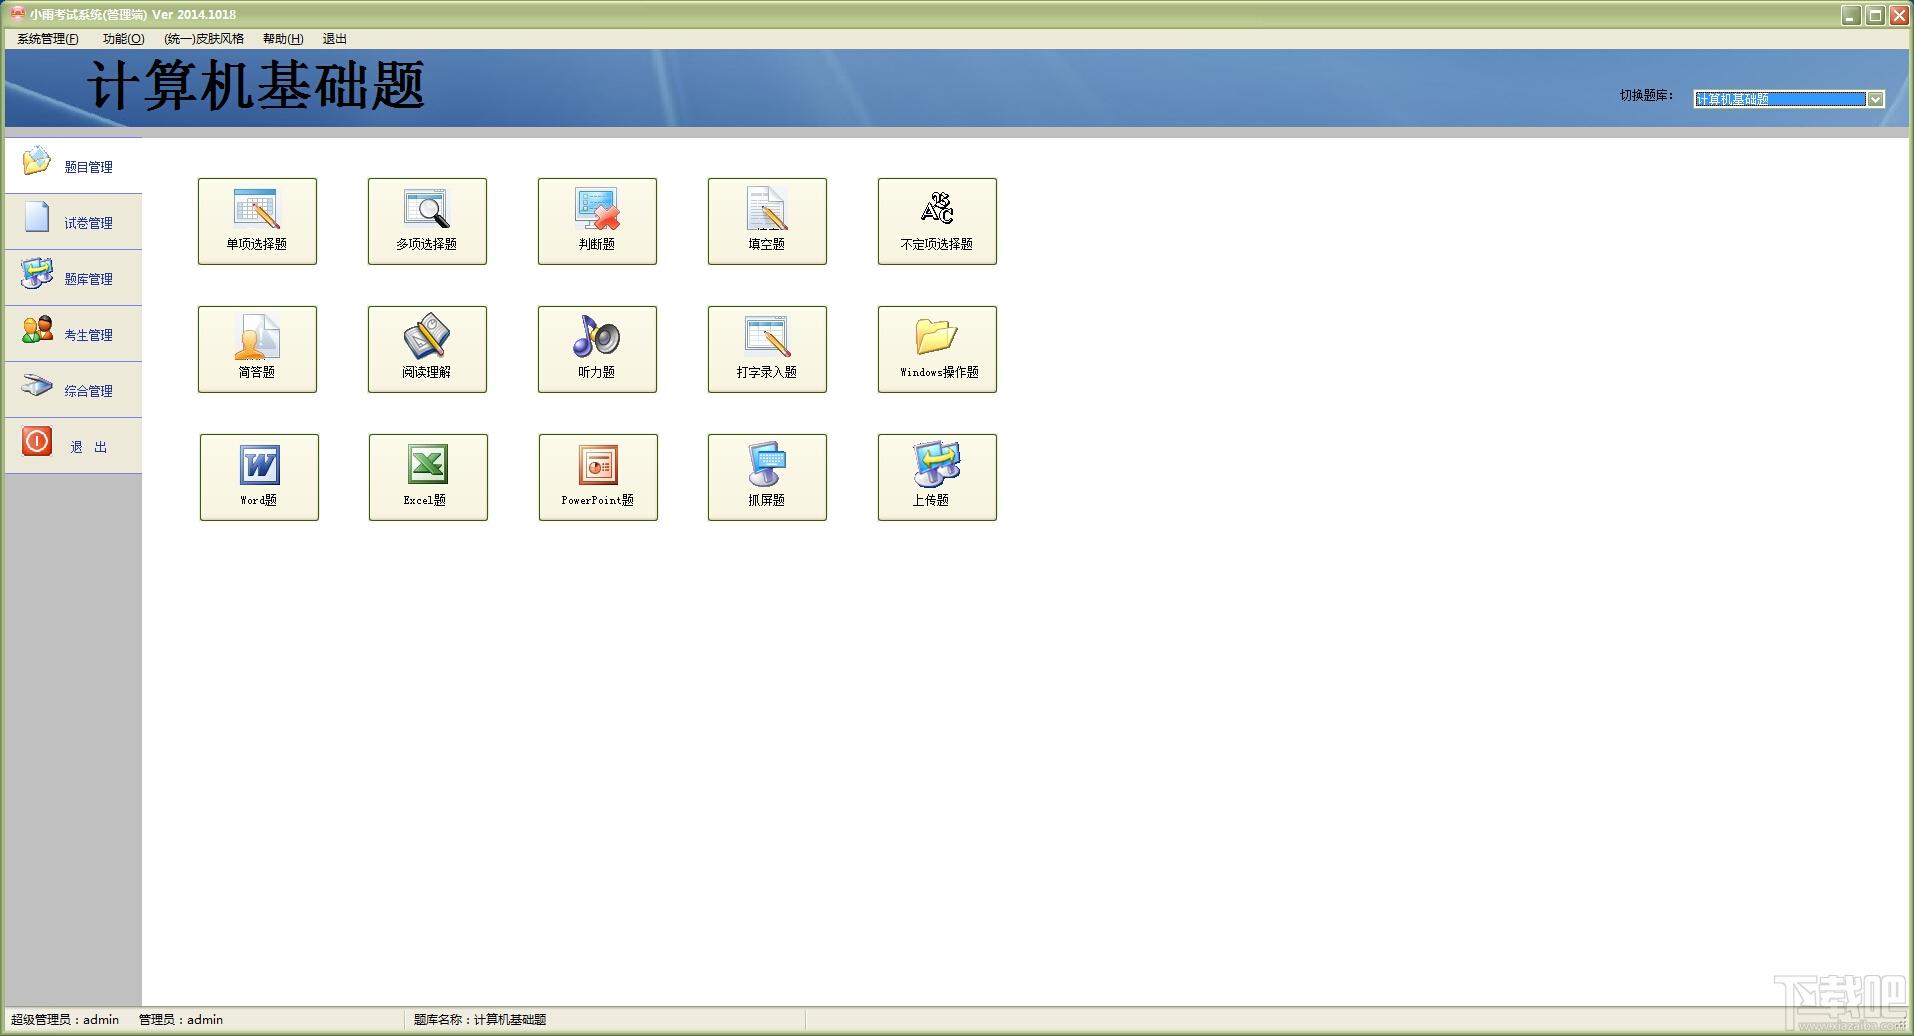
Task: Click the 不定项选择题 icon
Action: tap(937, 209)
